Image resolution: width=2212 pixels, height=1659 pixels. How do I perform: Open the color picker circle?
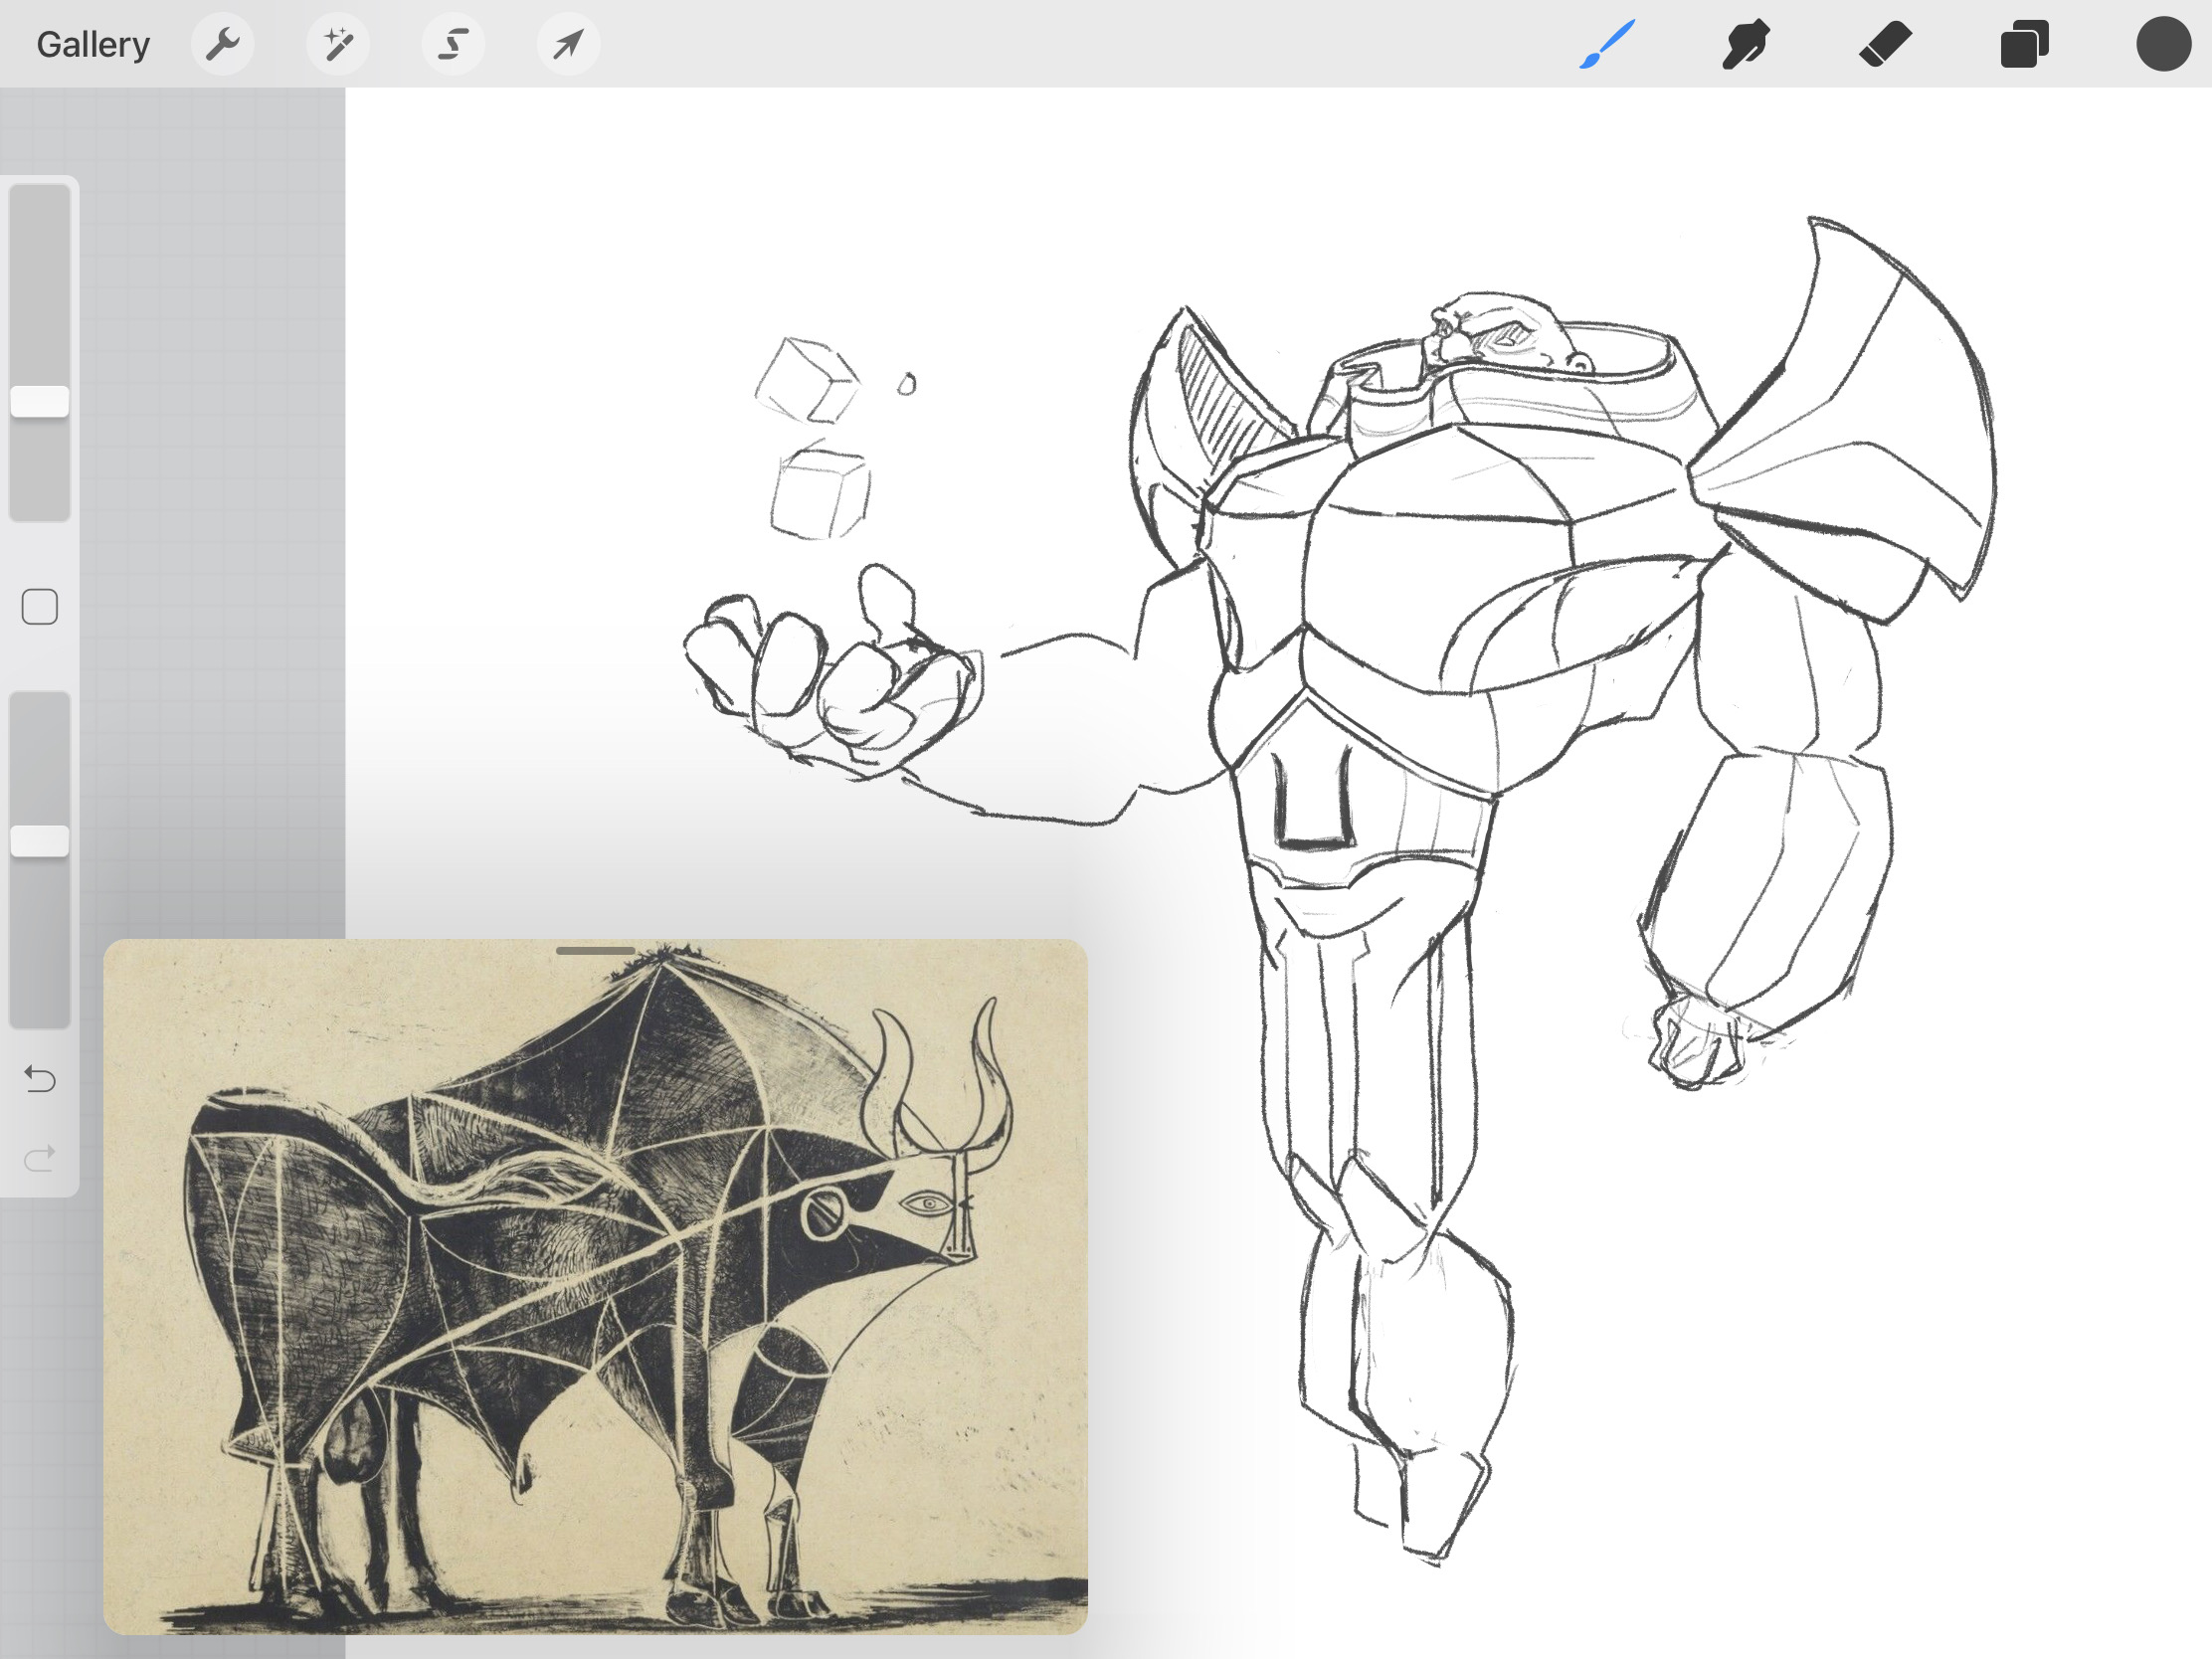pos(2164,44)
